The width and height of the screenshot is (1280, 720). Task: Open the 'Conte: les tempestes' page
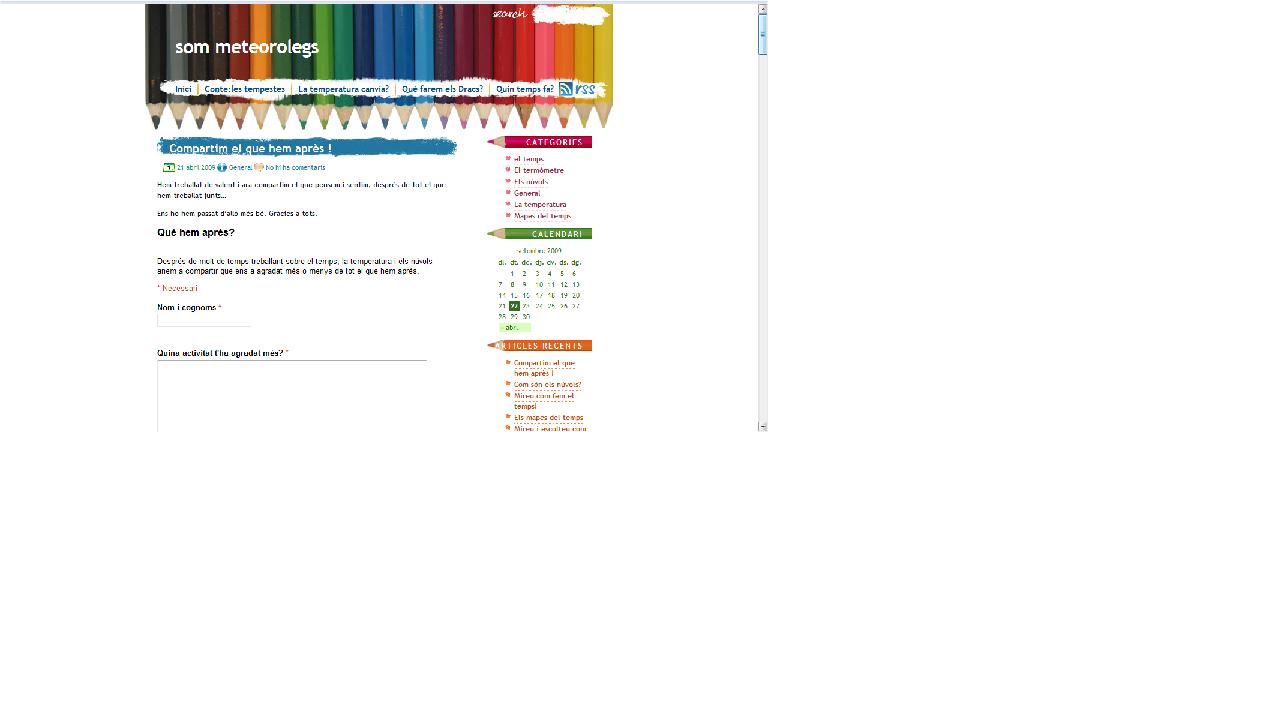click(x=244, y=89)
